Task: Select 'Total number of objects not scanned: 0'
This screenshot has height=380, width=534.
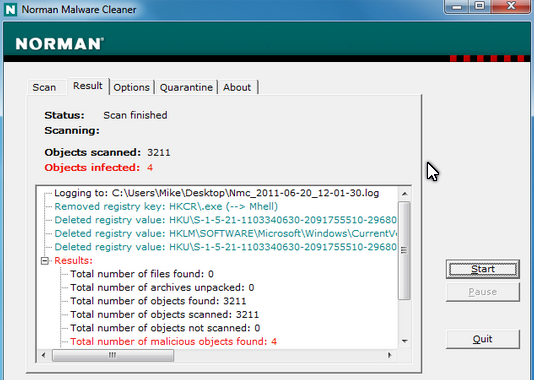Action: (x=165, y=328)
